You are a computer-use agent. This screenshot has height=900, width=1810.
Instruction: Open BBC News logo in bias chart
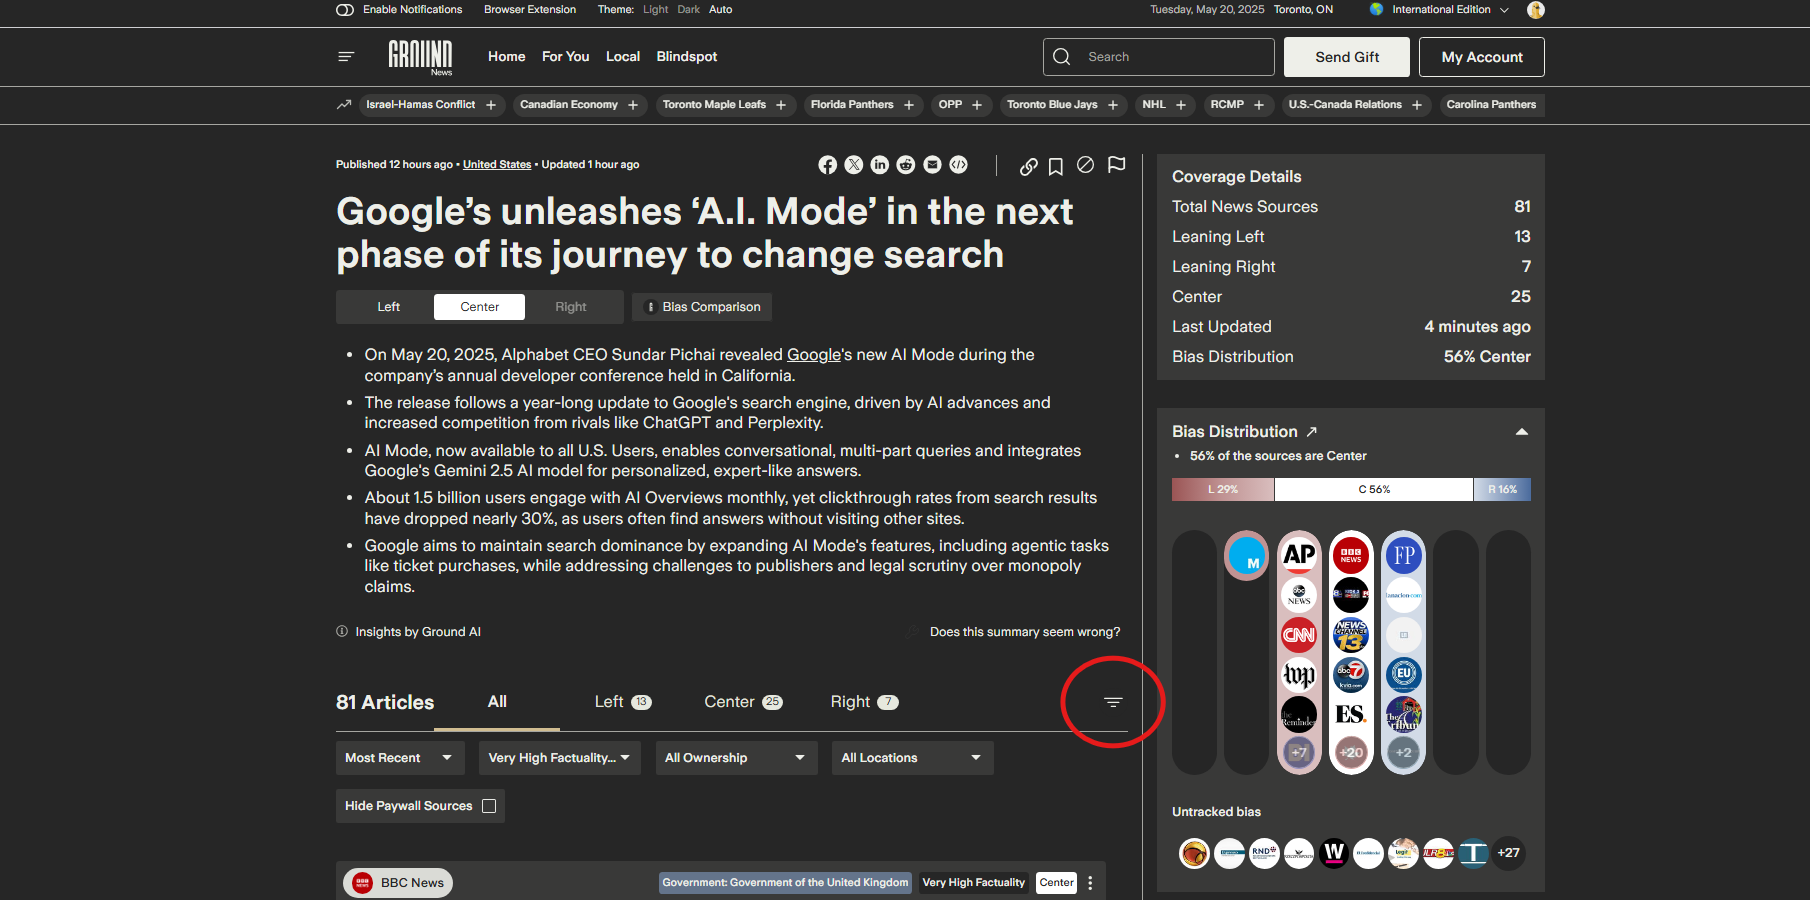(x=1351, y=555)
